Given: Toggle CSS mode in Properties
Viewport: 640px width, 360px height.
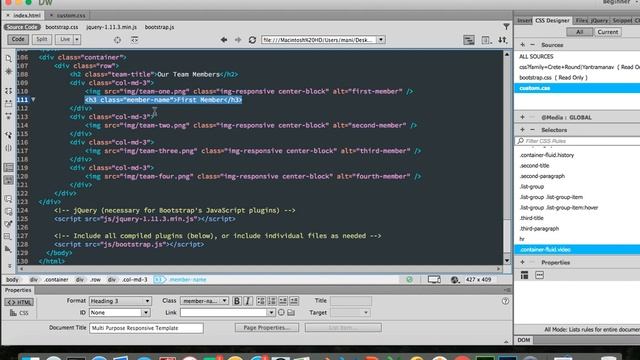Looking at the screenshot, I should 19,313.
